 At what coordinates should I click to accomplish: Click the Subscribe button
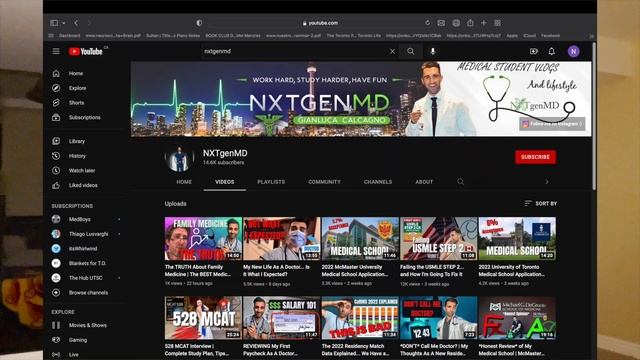click(535, 157)
